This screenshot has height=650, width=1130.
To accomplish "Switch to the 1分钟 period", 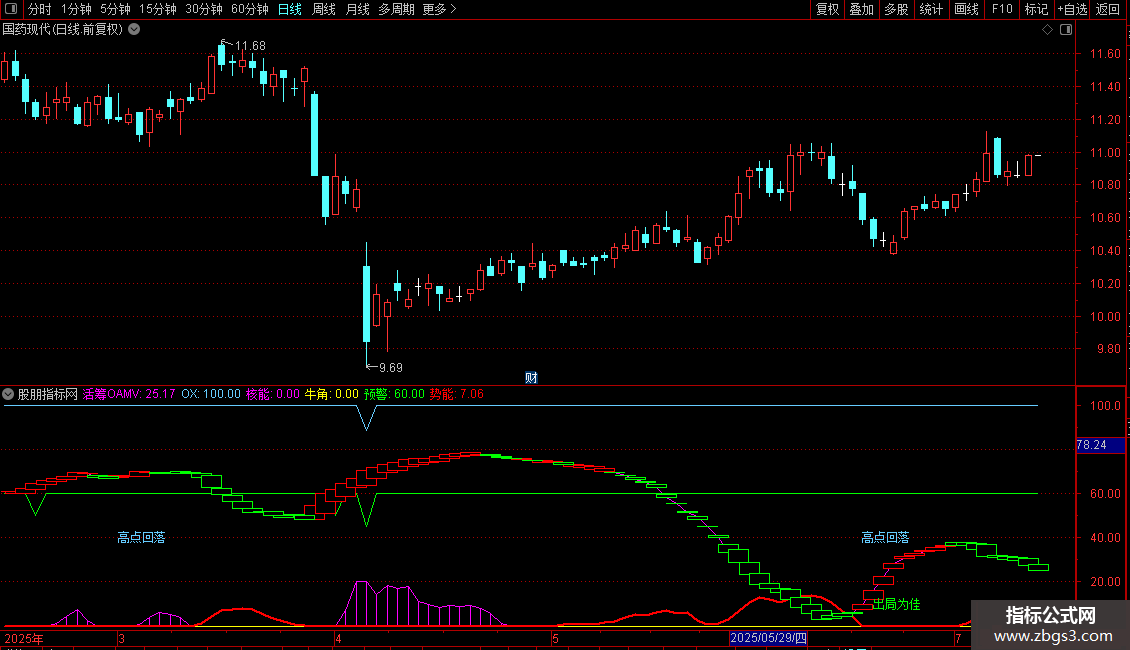I will pos(76,9).
